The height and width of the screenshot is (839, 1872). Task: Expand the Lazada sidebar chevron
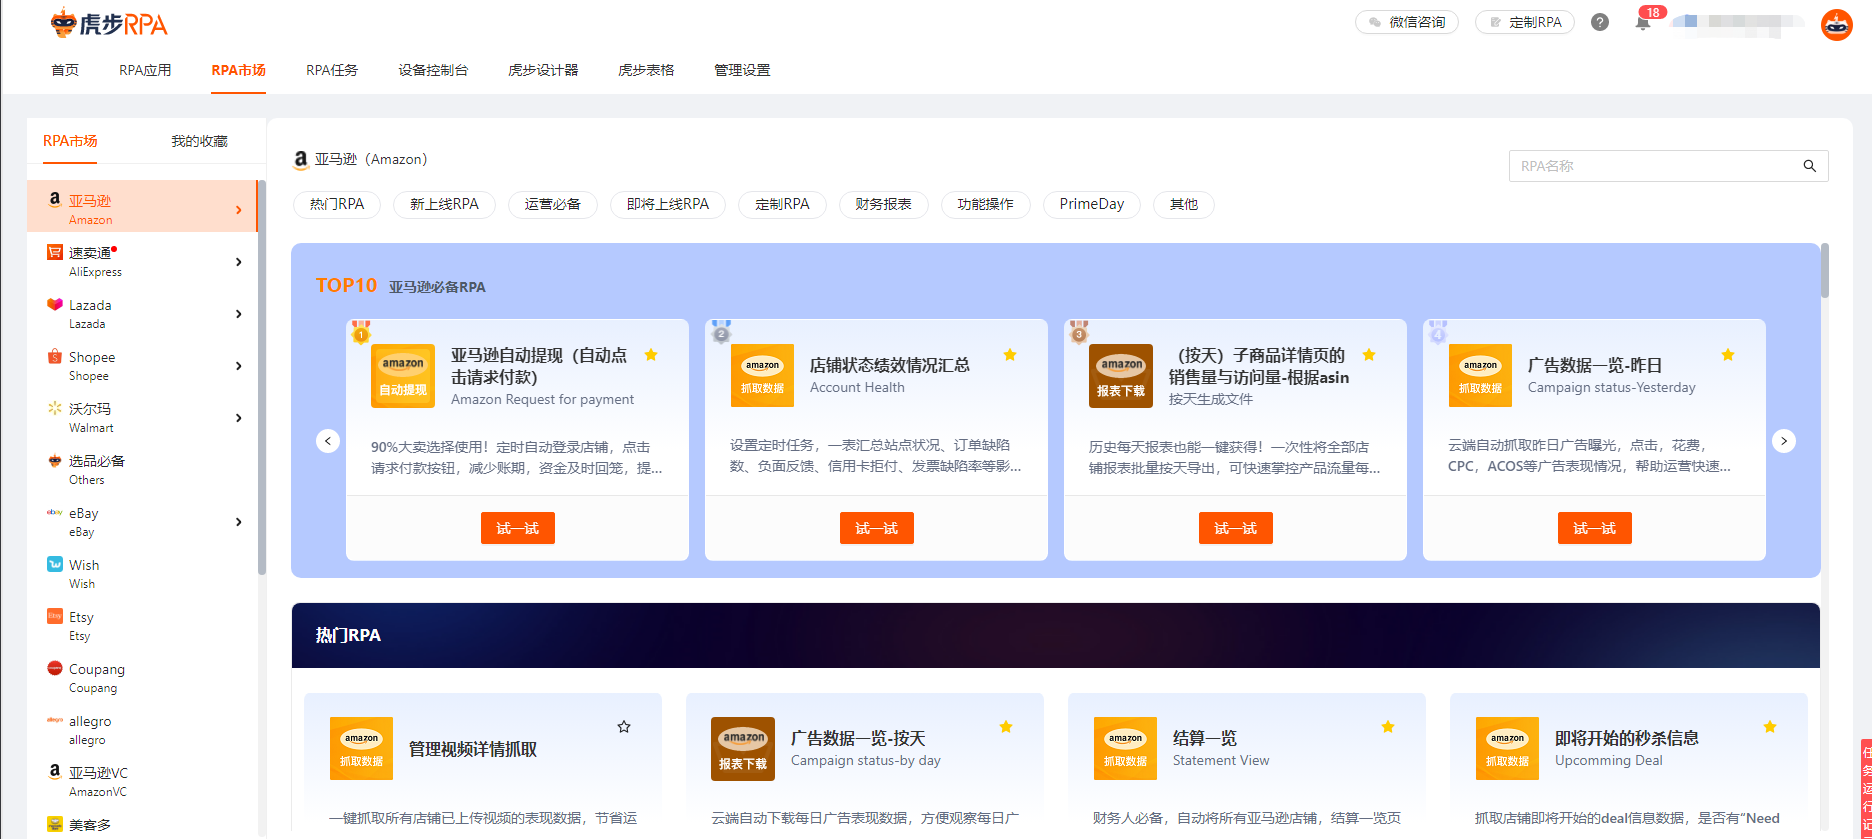point(238,314)
